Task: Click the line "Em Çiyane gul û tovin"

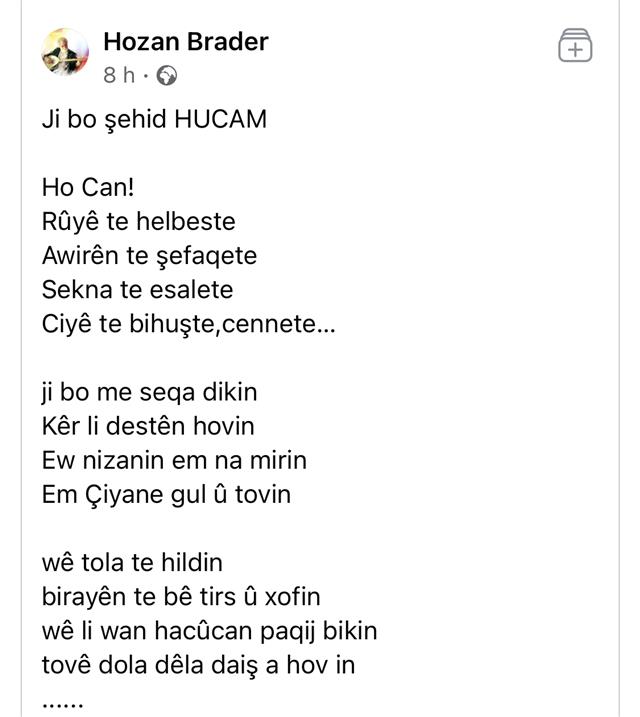Action: [x=166, y=494]
